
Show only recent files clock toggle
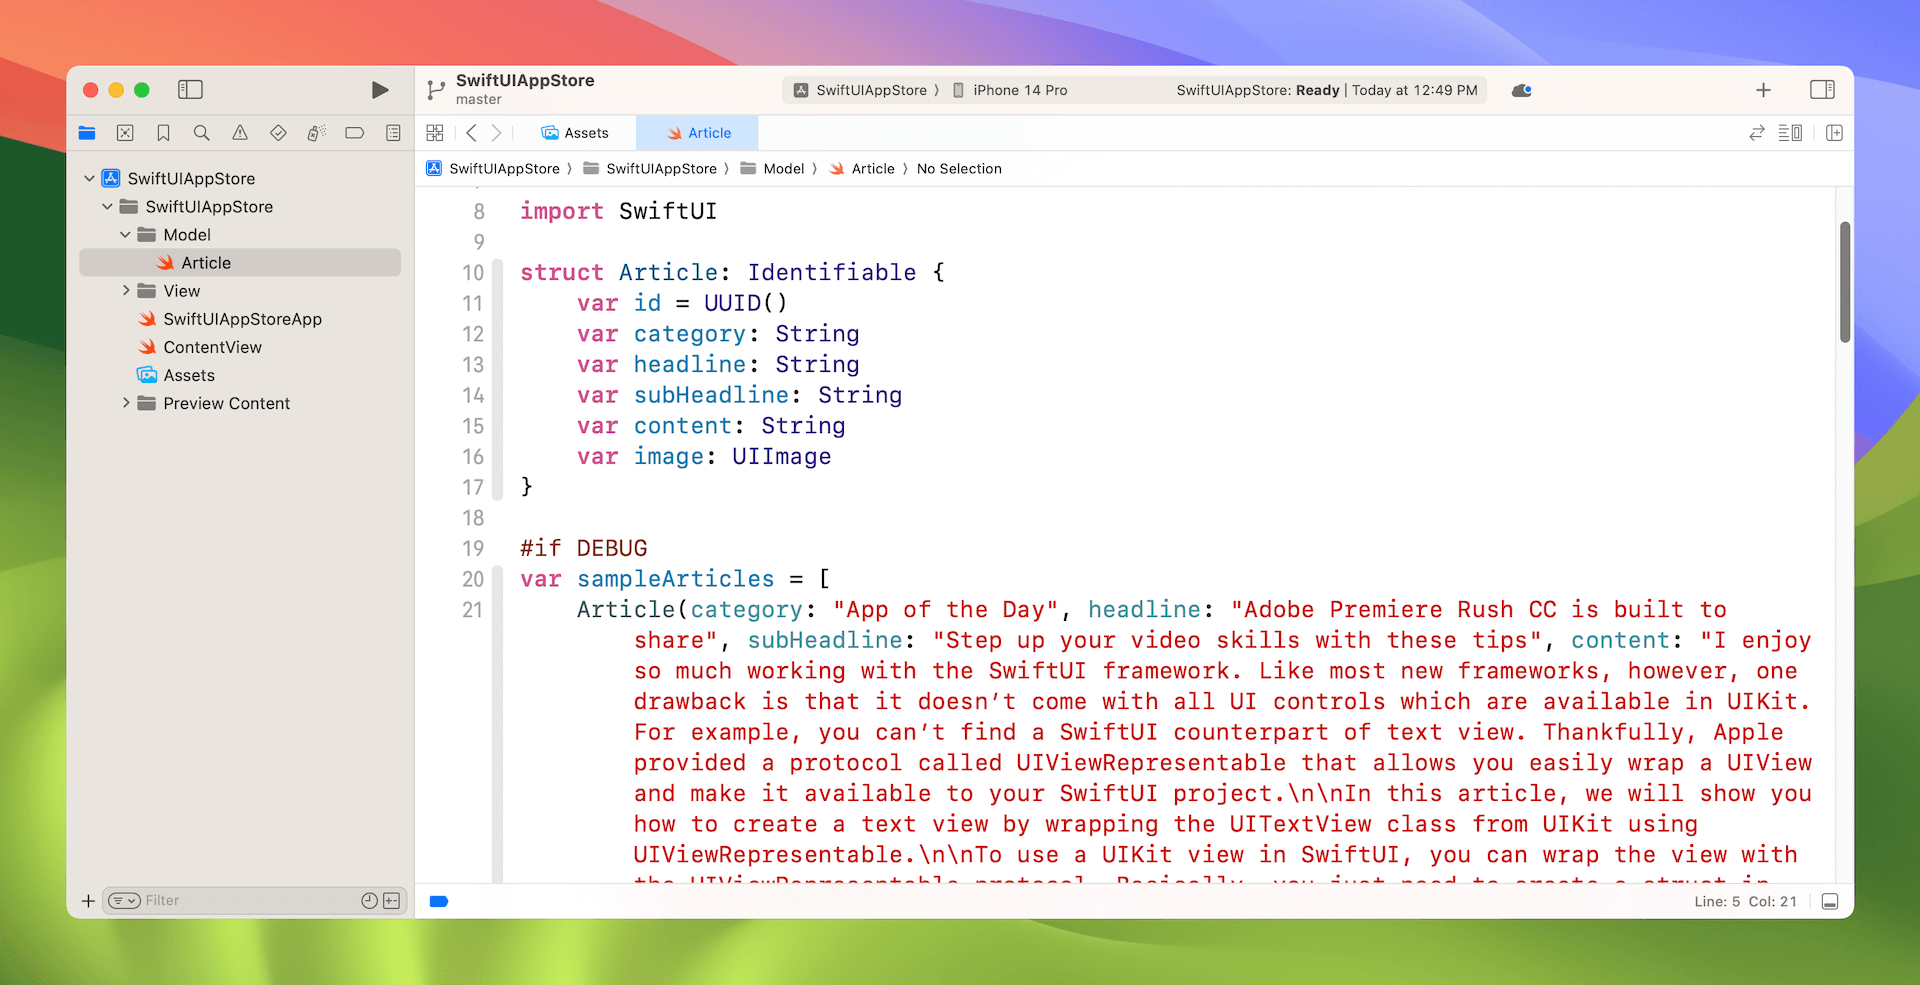point(369,901)
